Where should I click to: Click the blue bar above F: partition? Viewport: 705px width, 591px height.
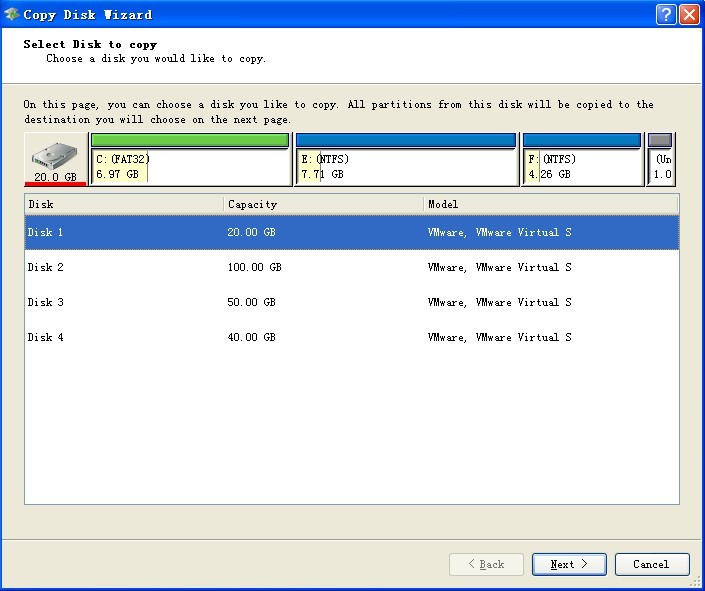coord(582,140)
